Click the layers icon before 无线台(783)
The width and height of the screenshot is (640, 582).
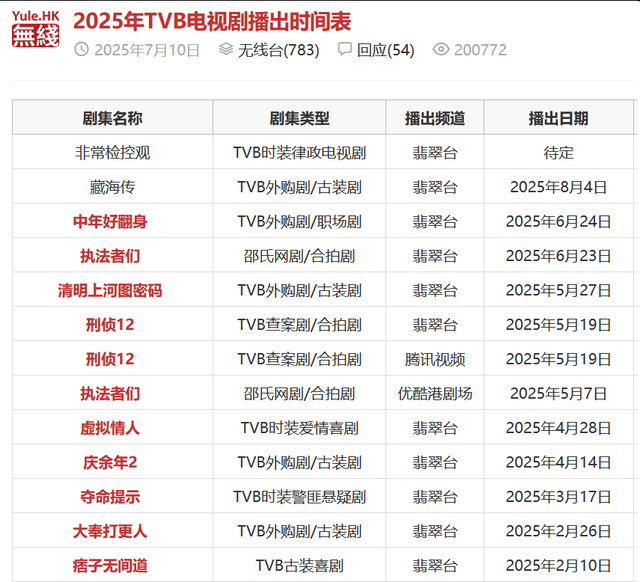click(x=226, y=49)
